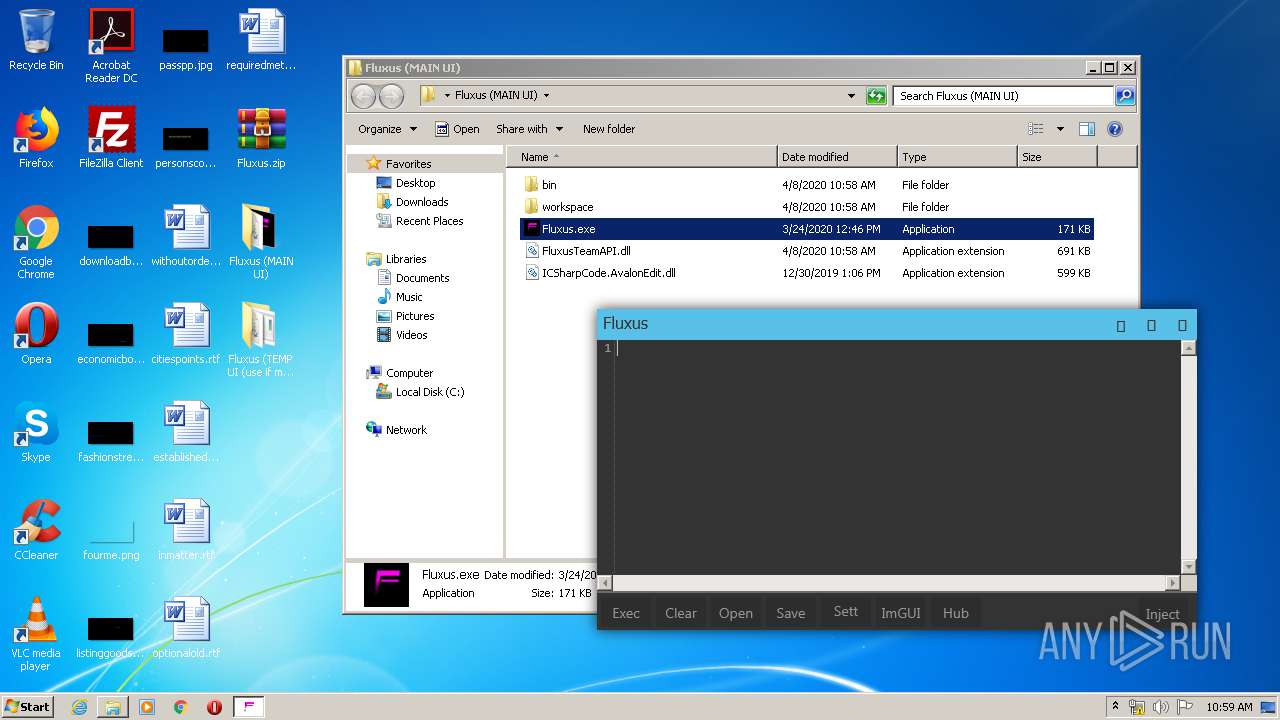Click Inject button in Fluxus
1280x720 pixels.
point(1163,614)
